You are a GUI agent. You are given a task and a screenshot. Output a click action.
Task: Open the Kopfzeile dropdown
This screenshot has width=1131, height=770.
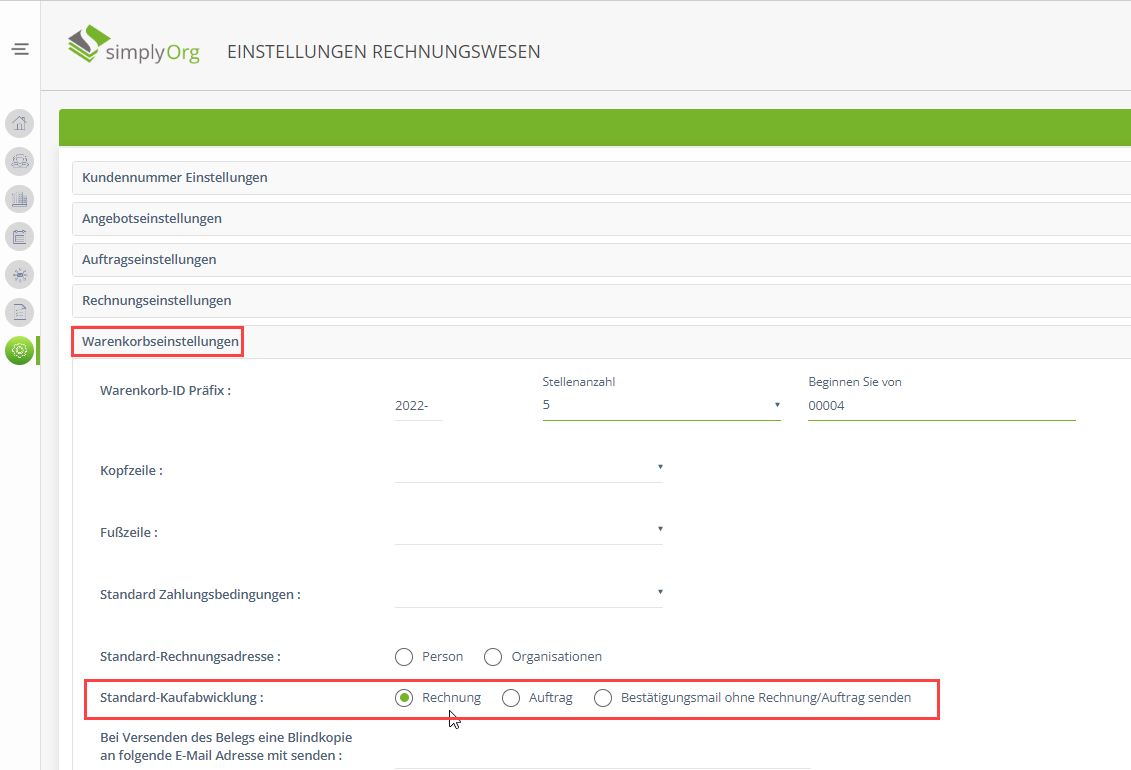point(528,468)
